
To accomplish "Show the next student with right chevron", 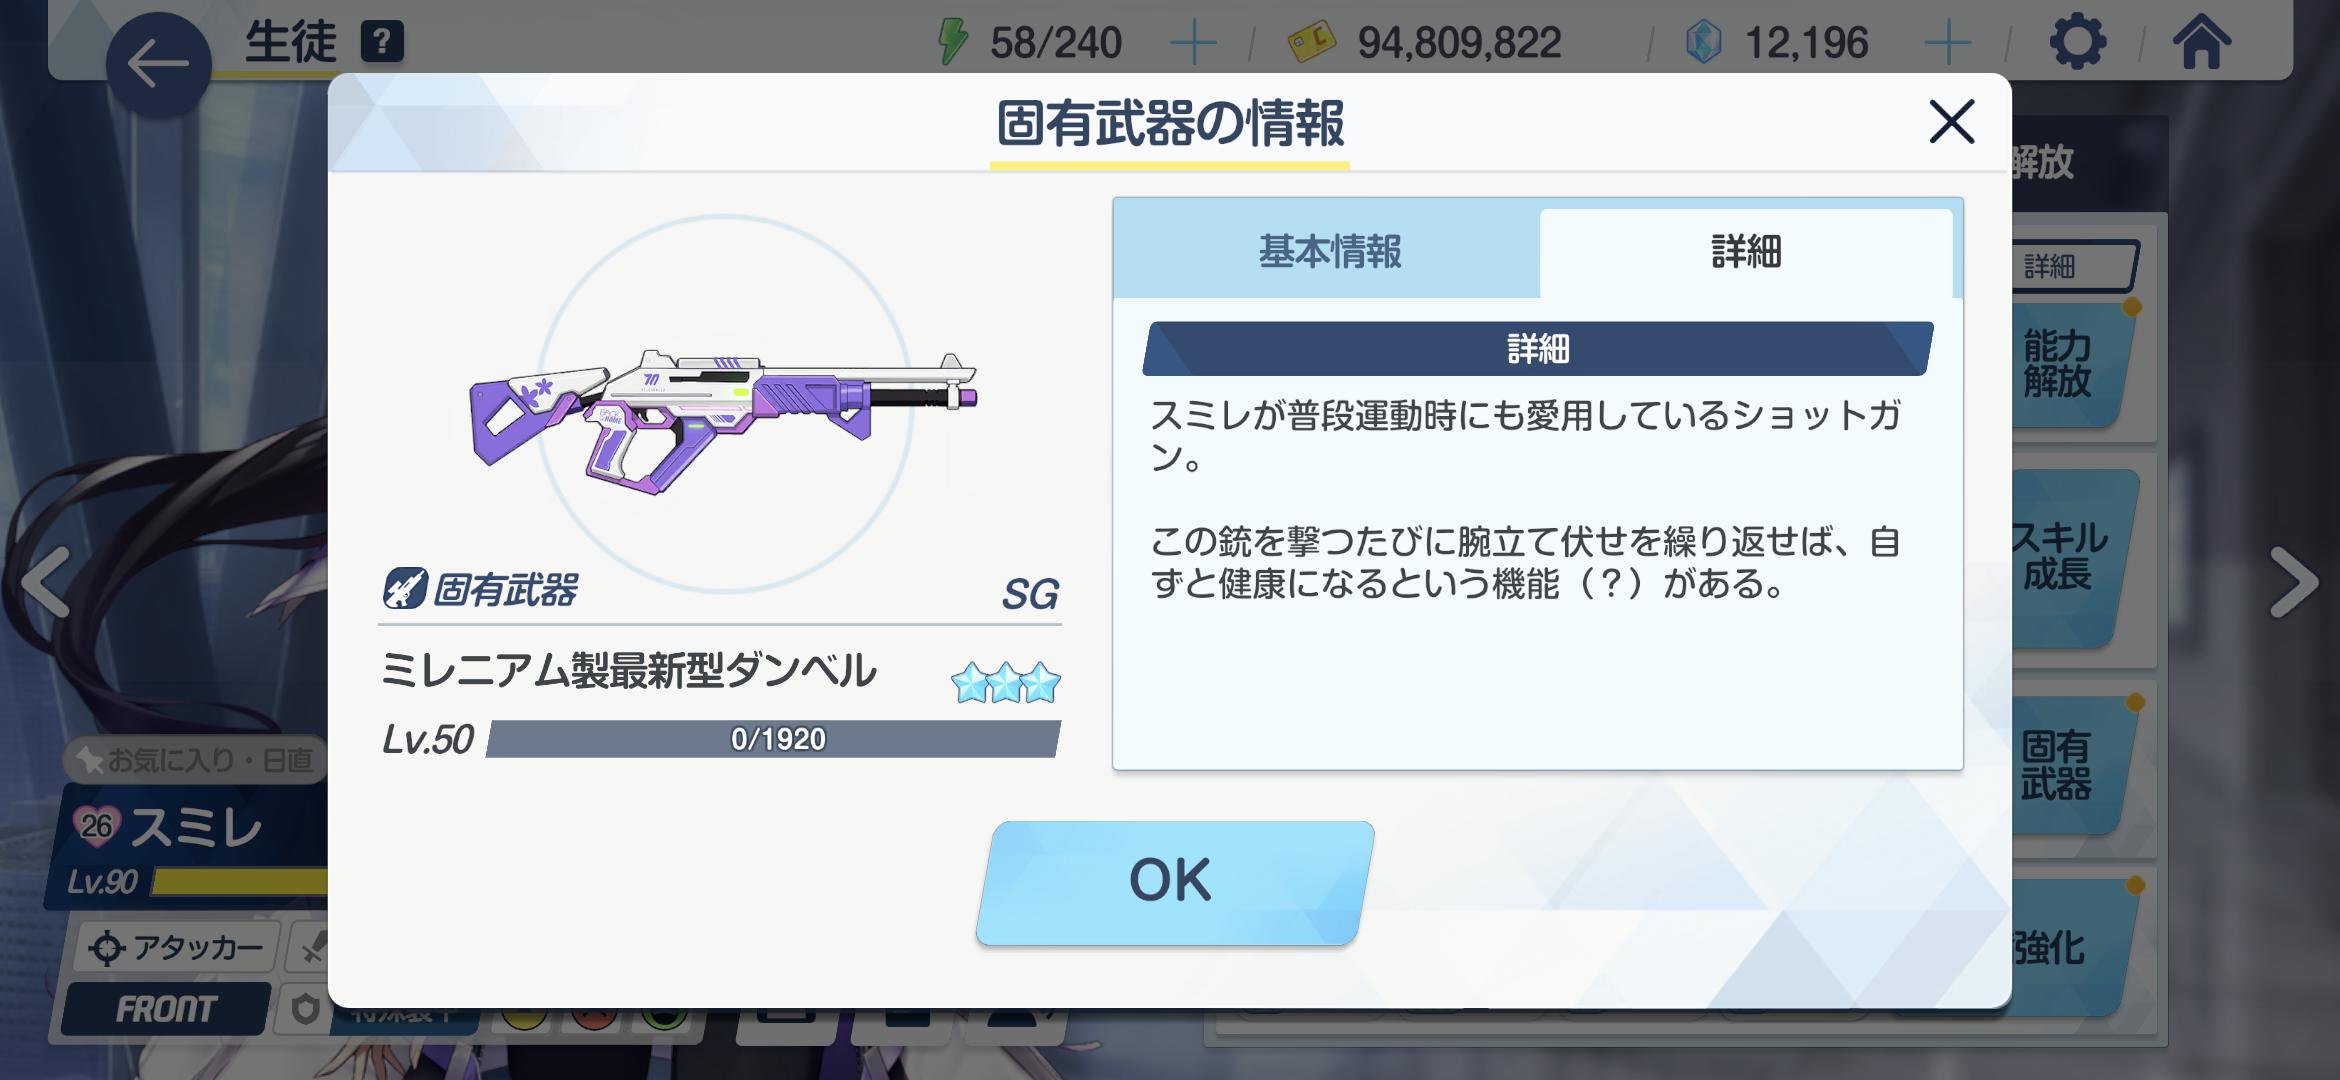I will 2294,581.
